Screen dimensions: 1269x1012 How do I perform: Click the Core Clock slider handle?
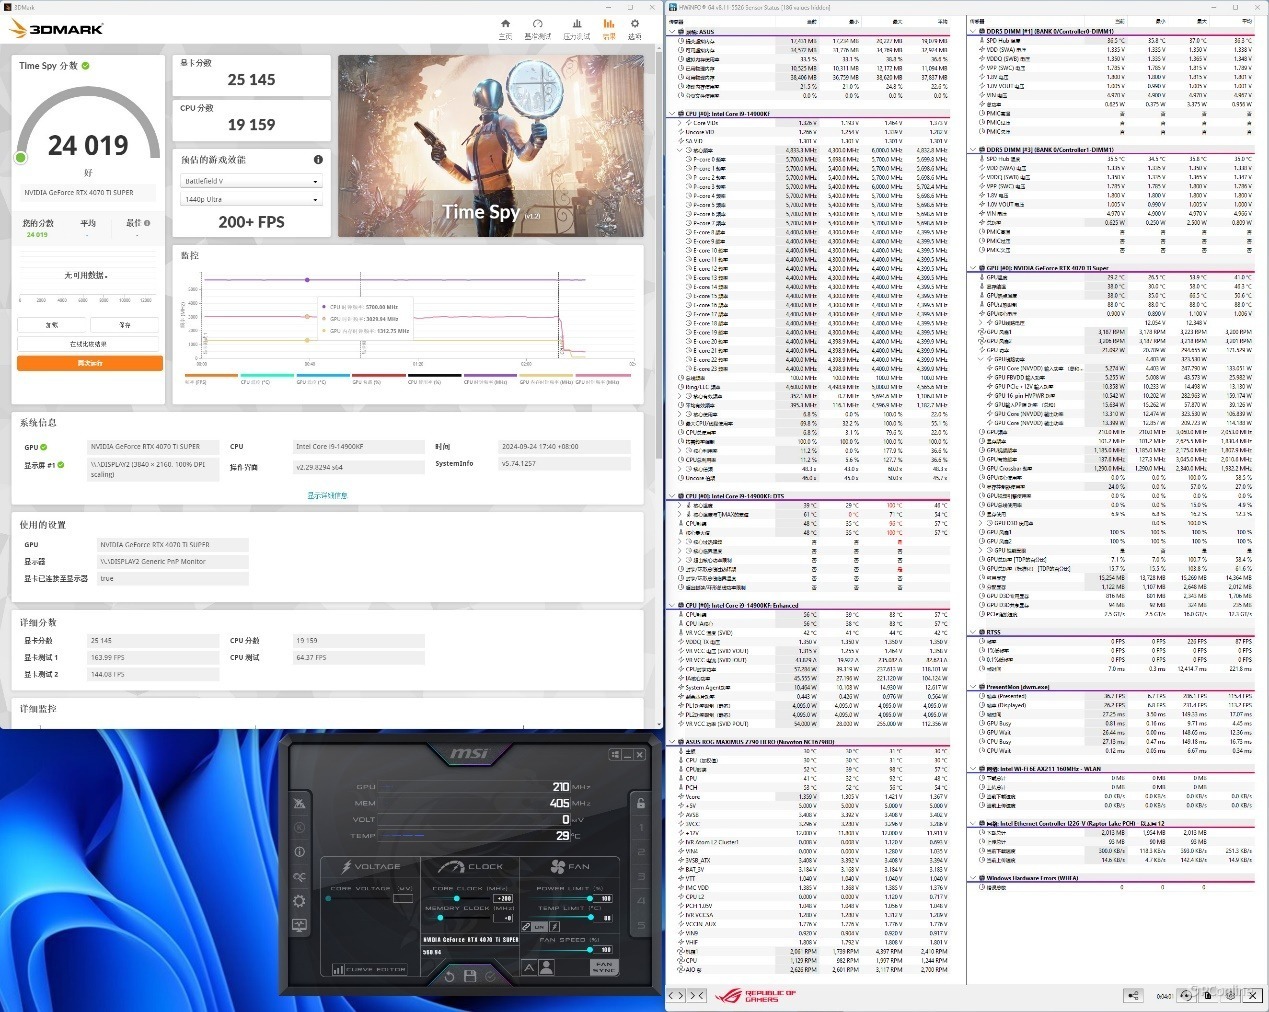[x=456, y=899]
